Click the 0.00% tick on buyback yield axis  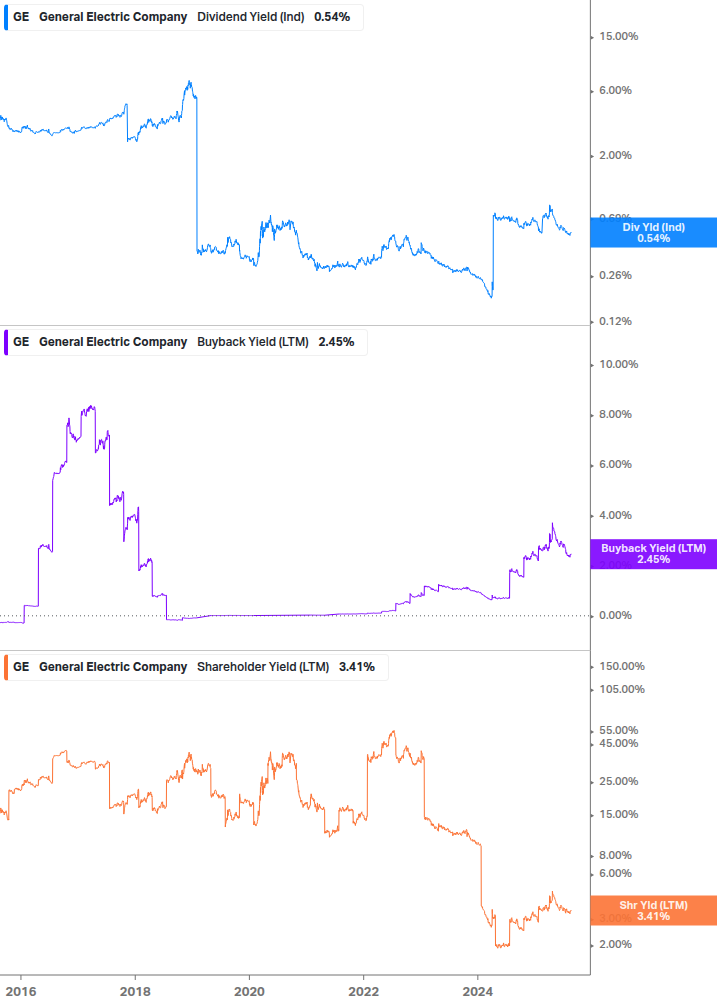[615, 615]
